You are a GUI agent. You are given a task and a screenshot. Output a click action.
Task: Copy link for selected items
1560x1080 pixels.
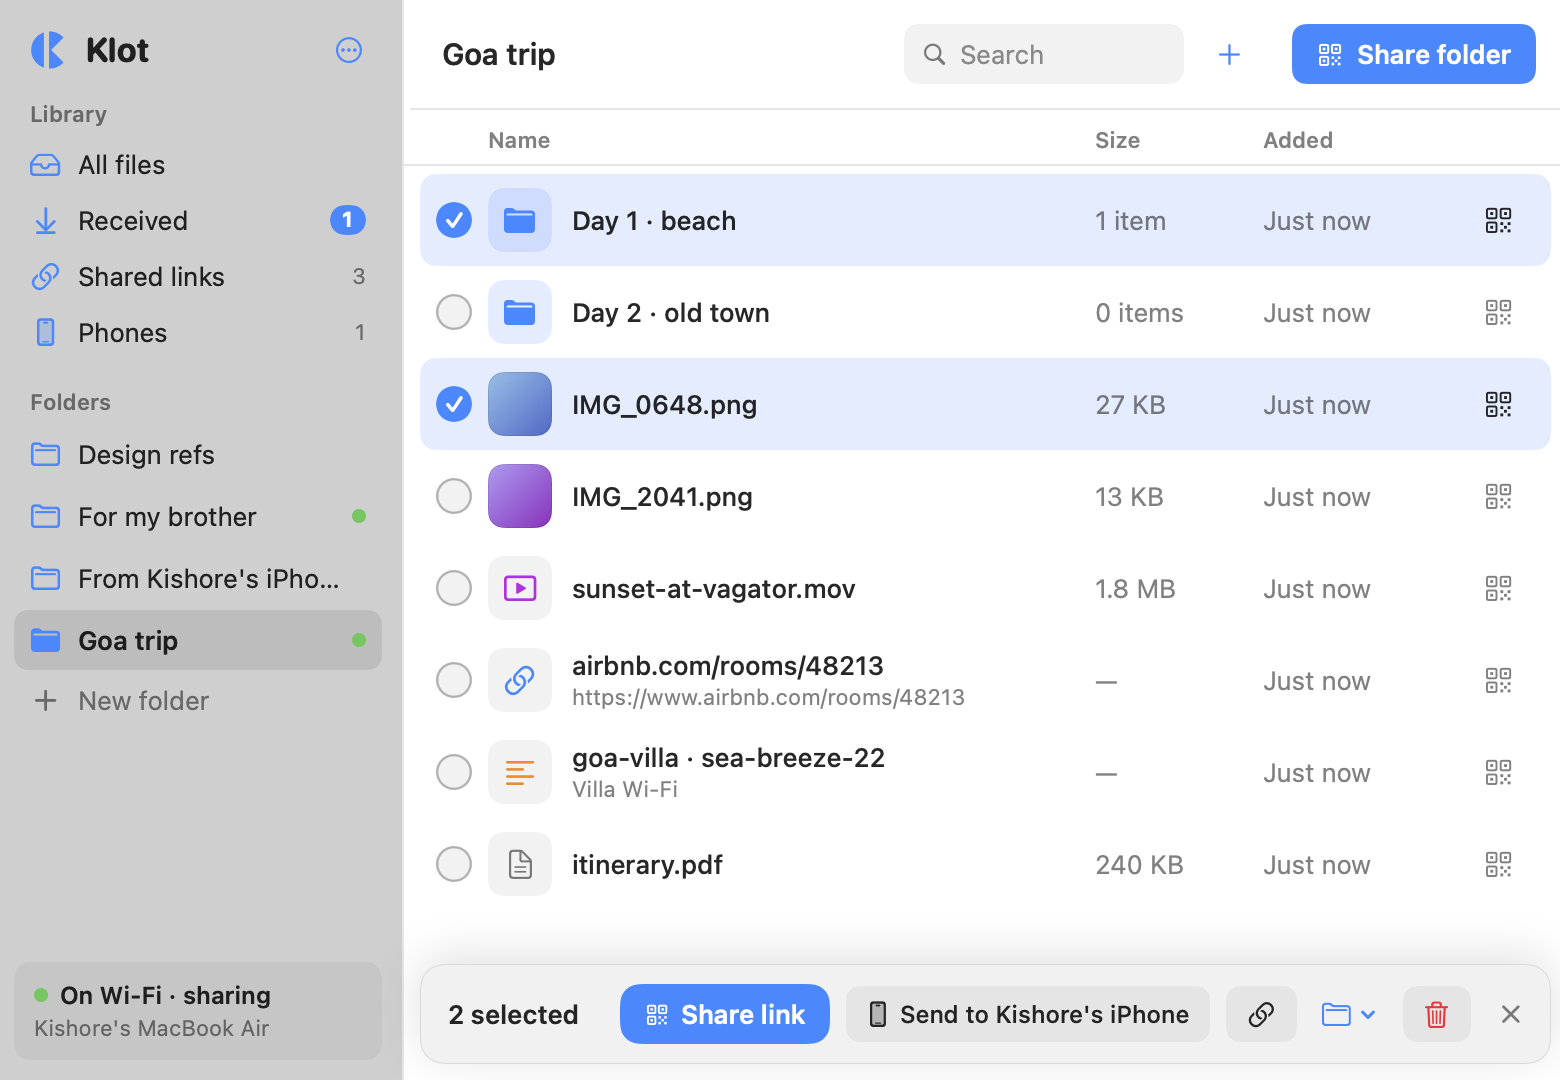(1261, 1014)
